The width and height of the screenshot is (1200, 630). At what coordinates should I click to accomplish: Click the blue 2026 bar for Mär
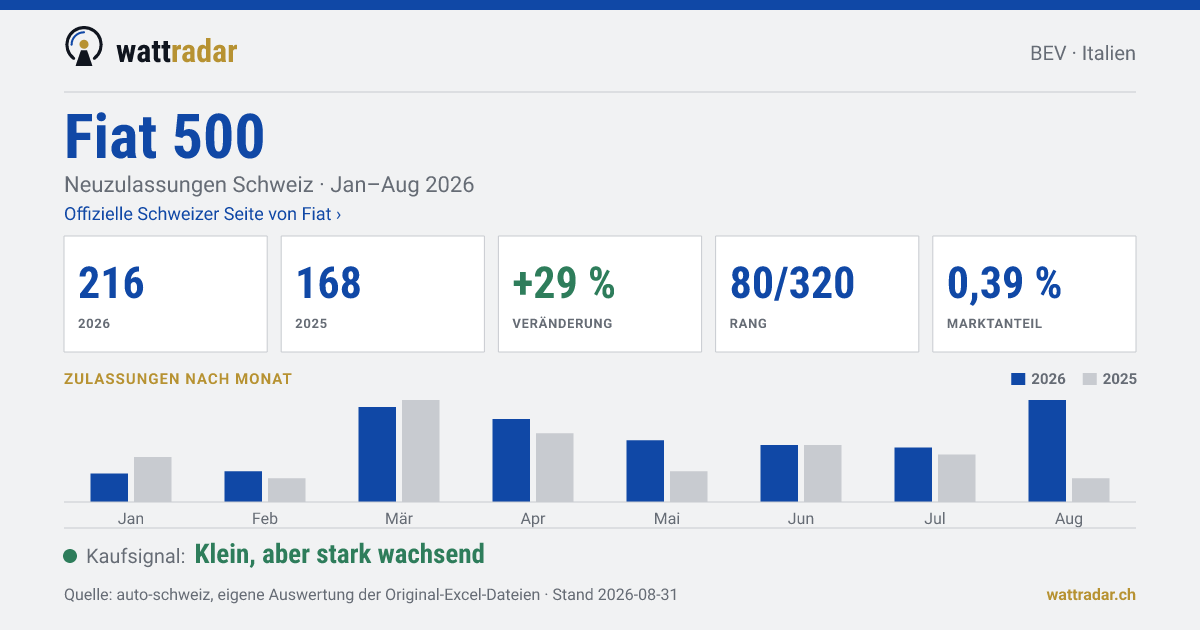(377, 454)
